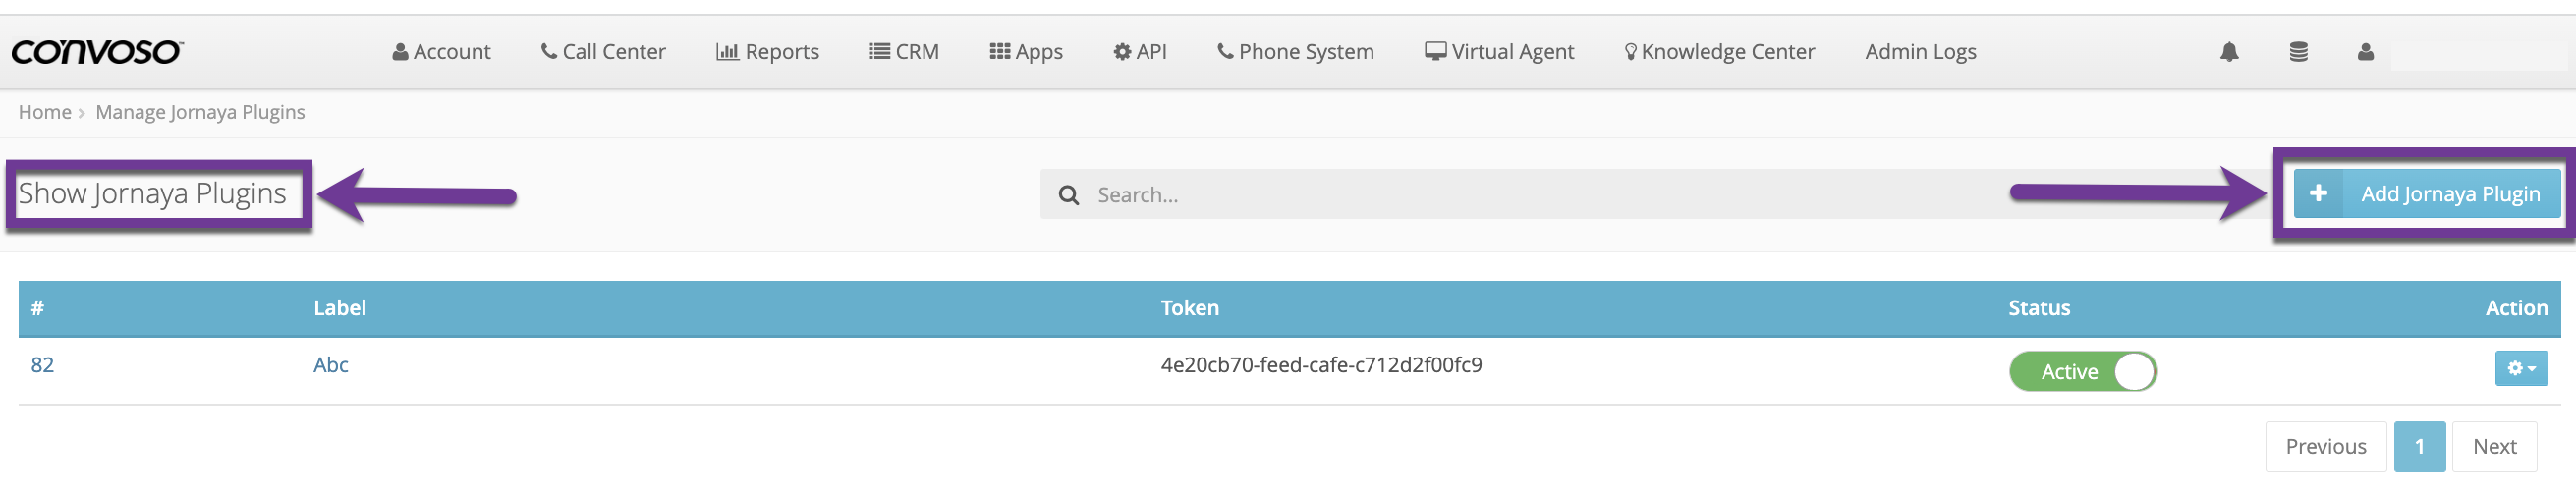2576x495 pixels.
Task: Open the Virtual Agent menu
Action: (1499, 52)
